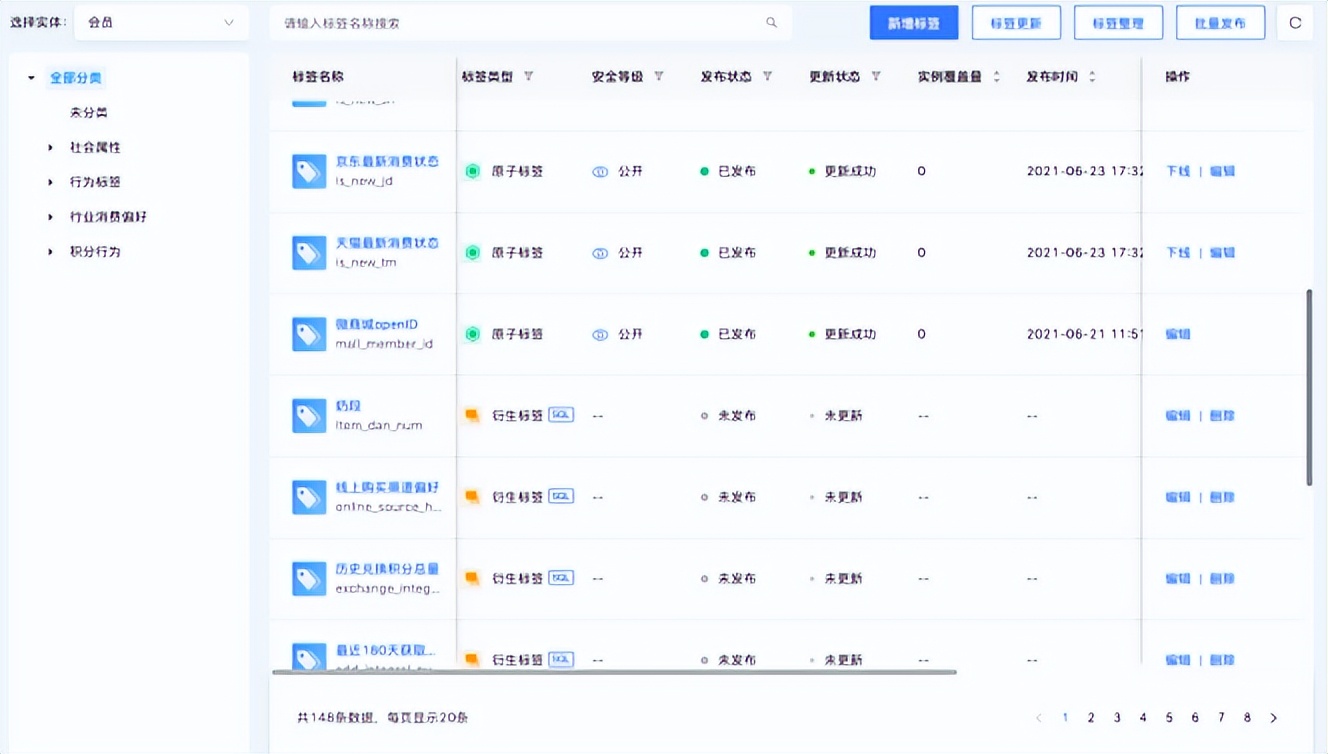Viewport: 1328px width, 754px height.
Task: Click the sort control on 发布时间 column
Action: click(x=1090, y=75)
